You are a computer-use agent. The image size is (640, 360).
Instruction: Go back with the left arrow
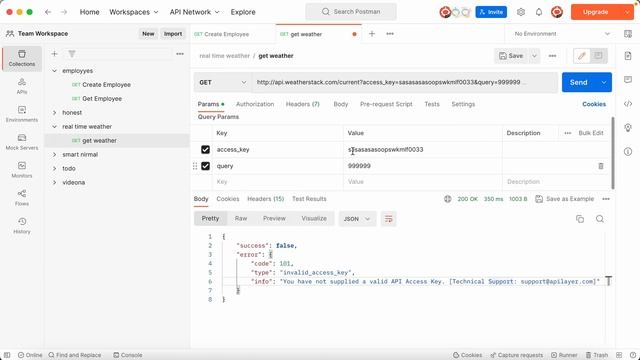48,12
